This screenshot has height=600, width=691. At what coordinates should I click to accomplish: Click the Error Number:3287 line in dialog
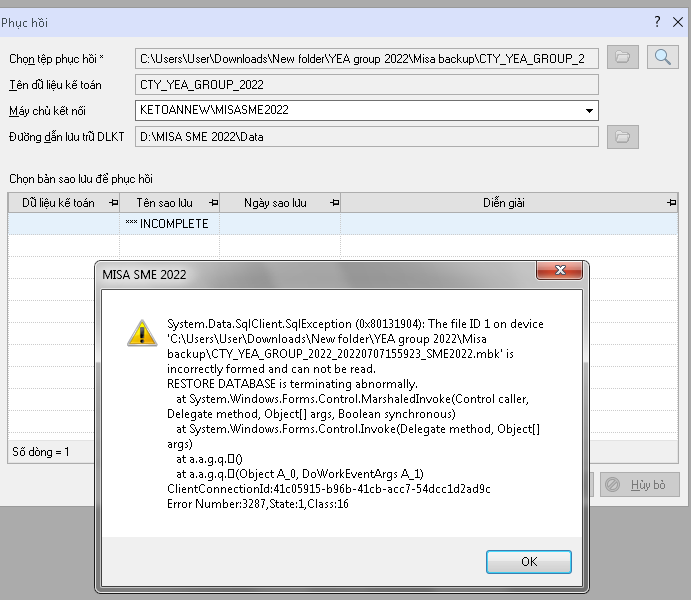(x=258, y=504)
